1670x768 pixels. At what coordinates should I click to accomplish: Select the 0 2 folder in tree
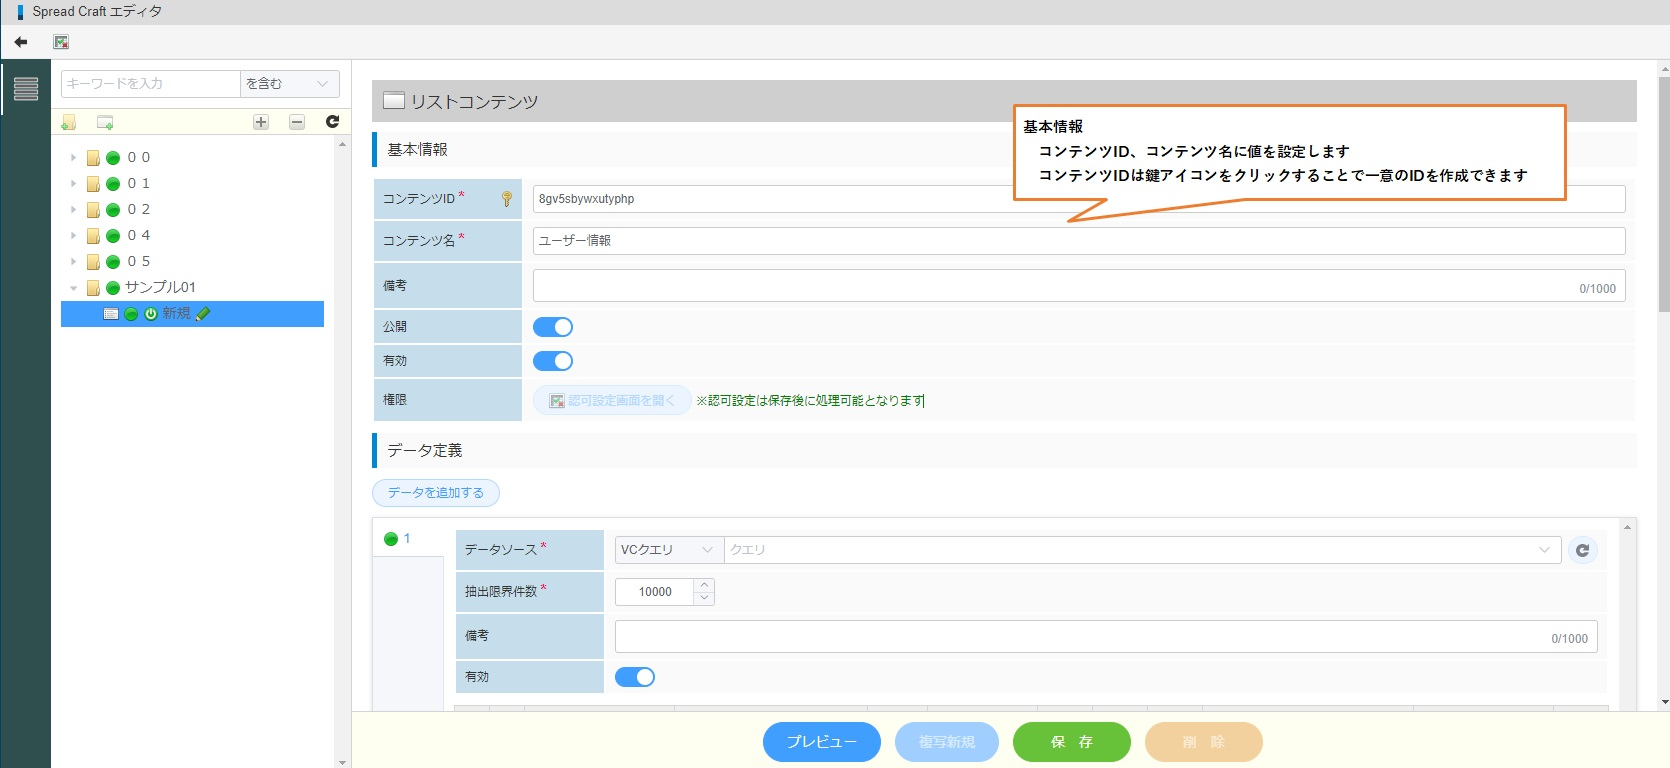pos(138,210)
